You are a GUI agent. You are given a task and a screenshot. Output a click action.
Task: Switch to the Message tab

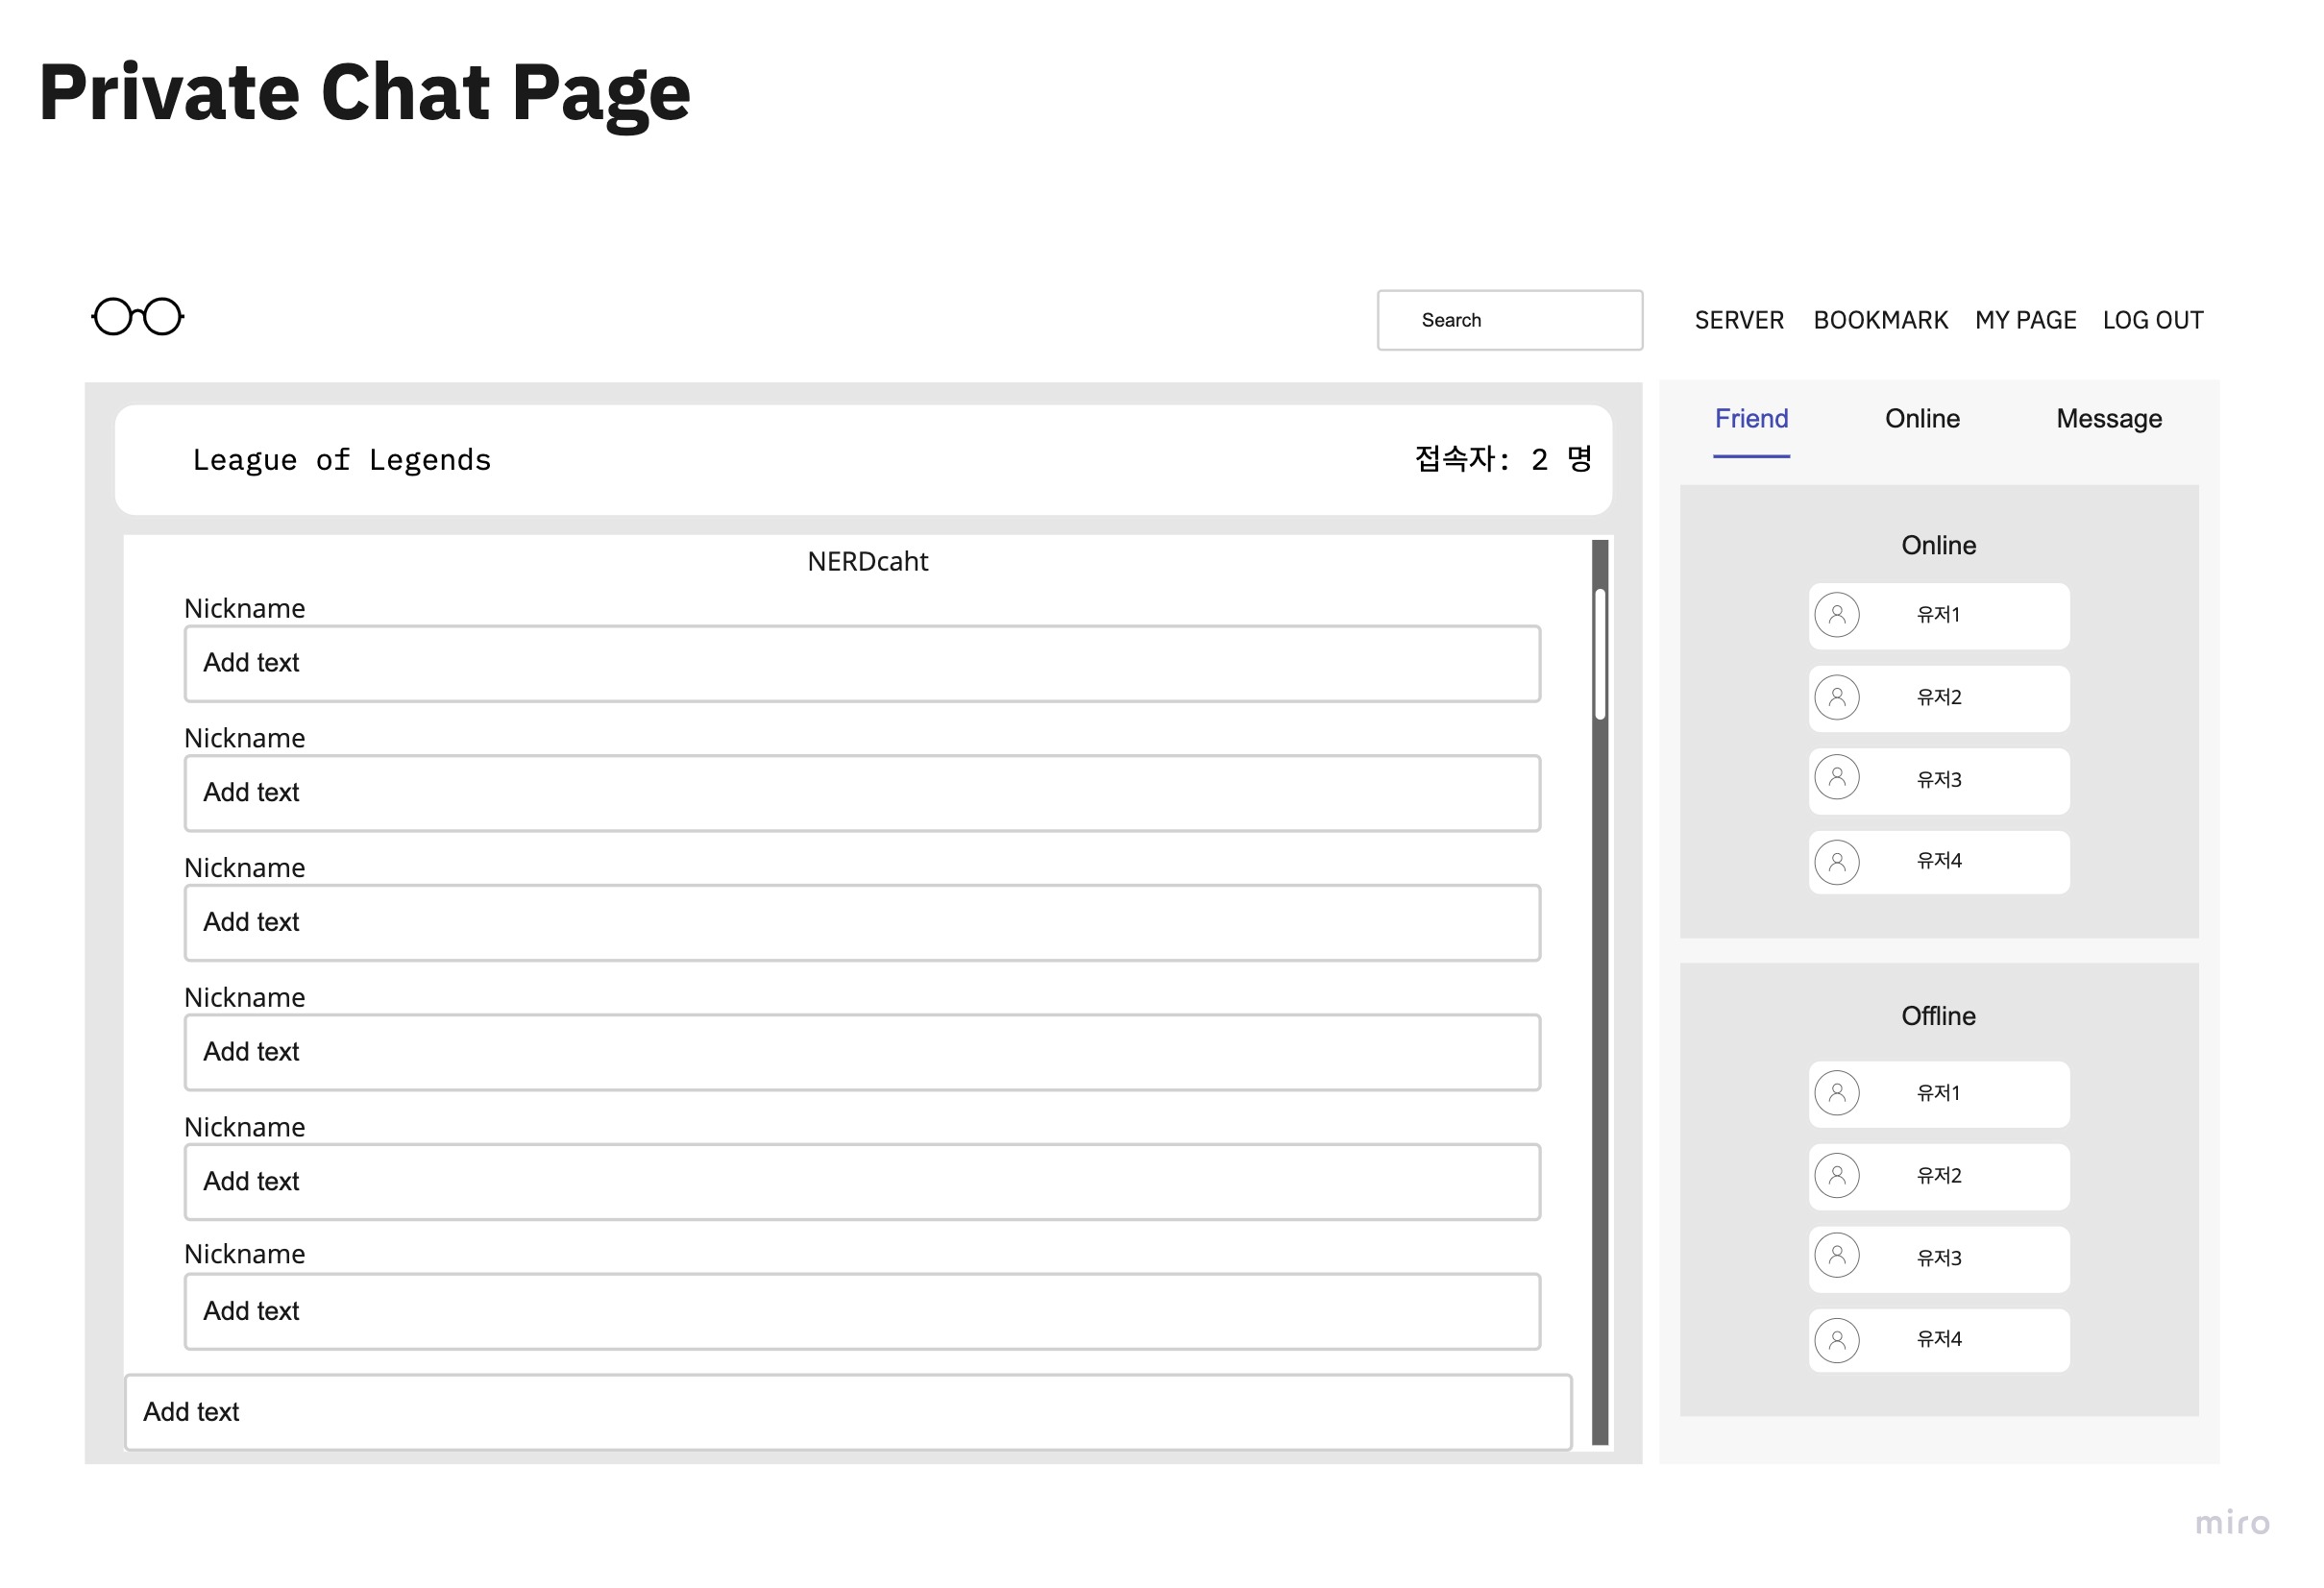point(2108,418)
